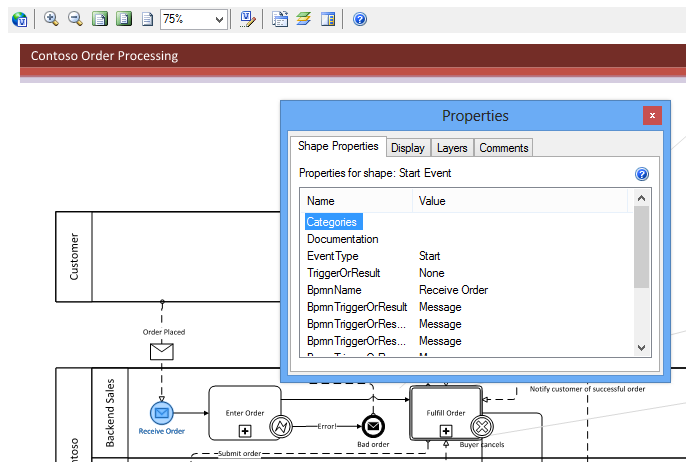
Task: Click the toolbar Help question mark icon
Action: pyautogui.click(x=360, y=19)
